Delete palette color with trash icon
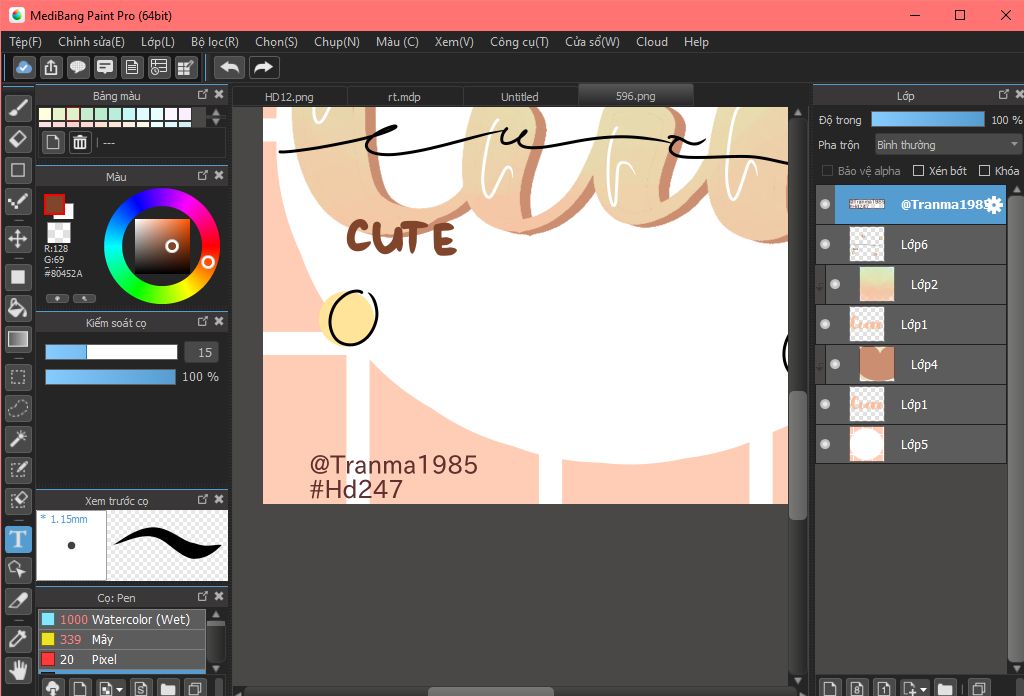Screen dimensions: 1024x696 coord(80,142)
